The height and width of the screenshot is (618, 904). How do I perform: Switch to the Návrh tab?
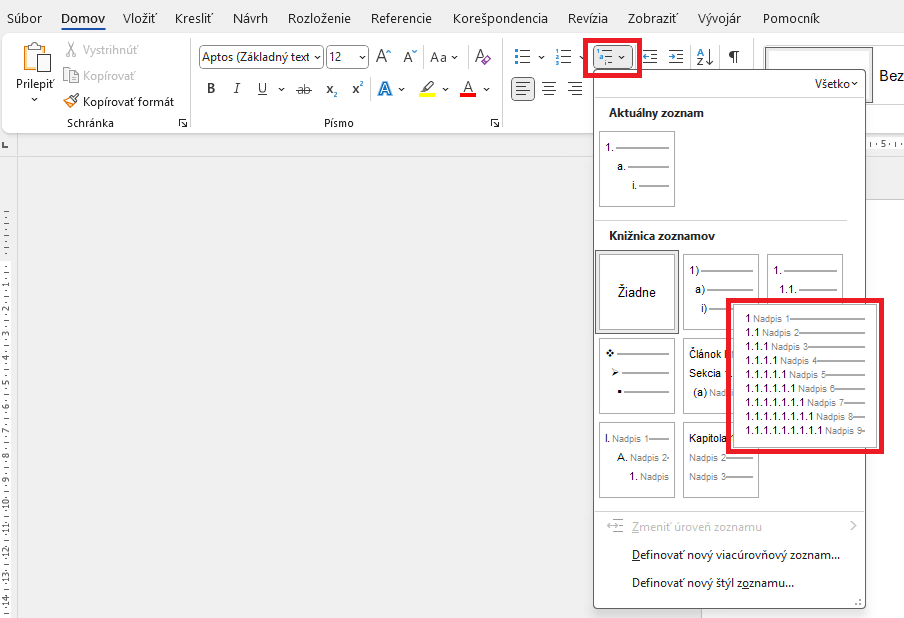pyautogui.click(x=250, y=18)
